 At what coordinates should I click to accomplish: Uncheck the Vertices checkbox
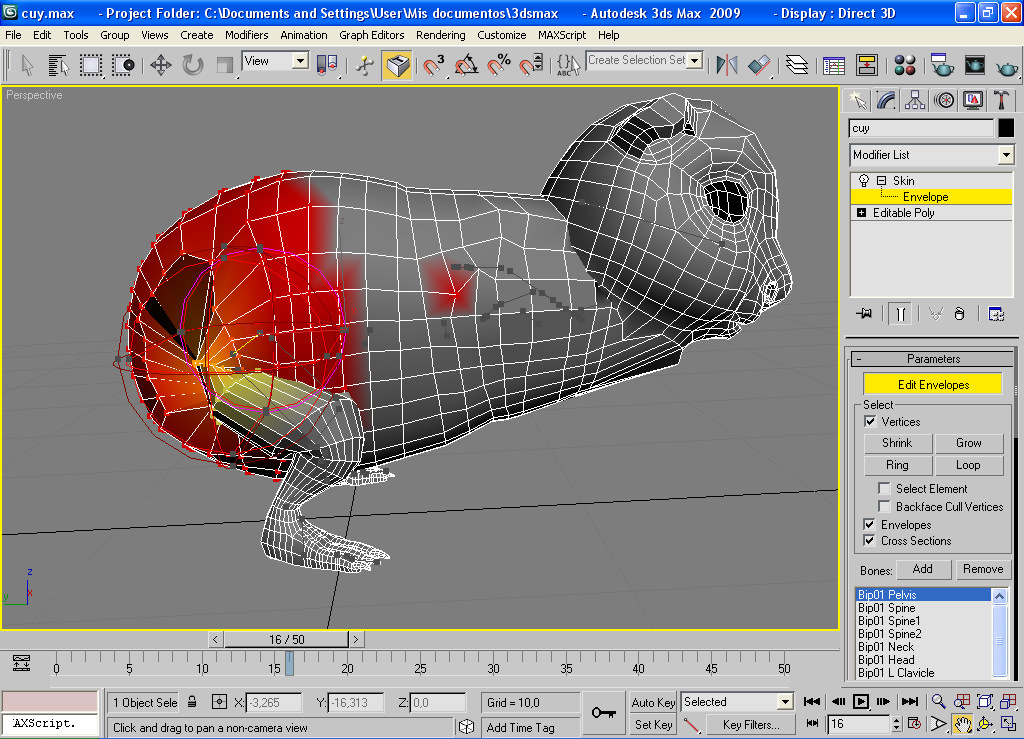pyautogui.click(x=870, y=422)
